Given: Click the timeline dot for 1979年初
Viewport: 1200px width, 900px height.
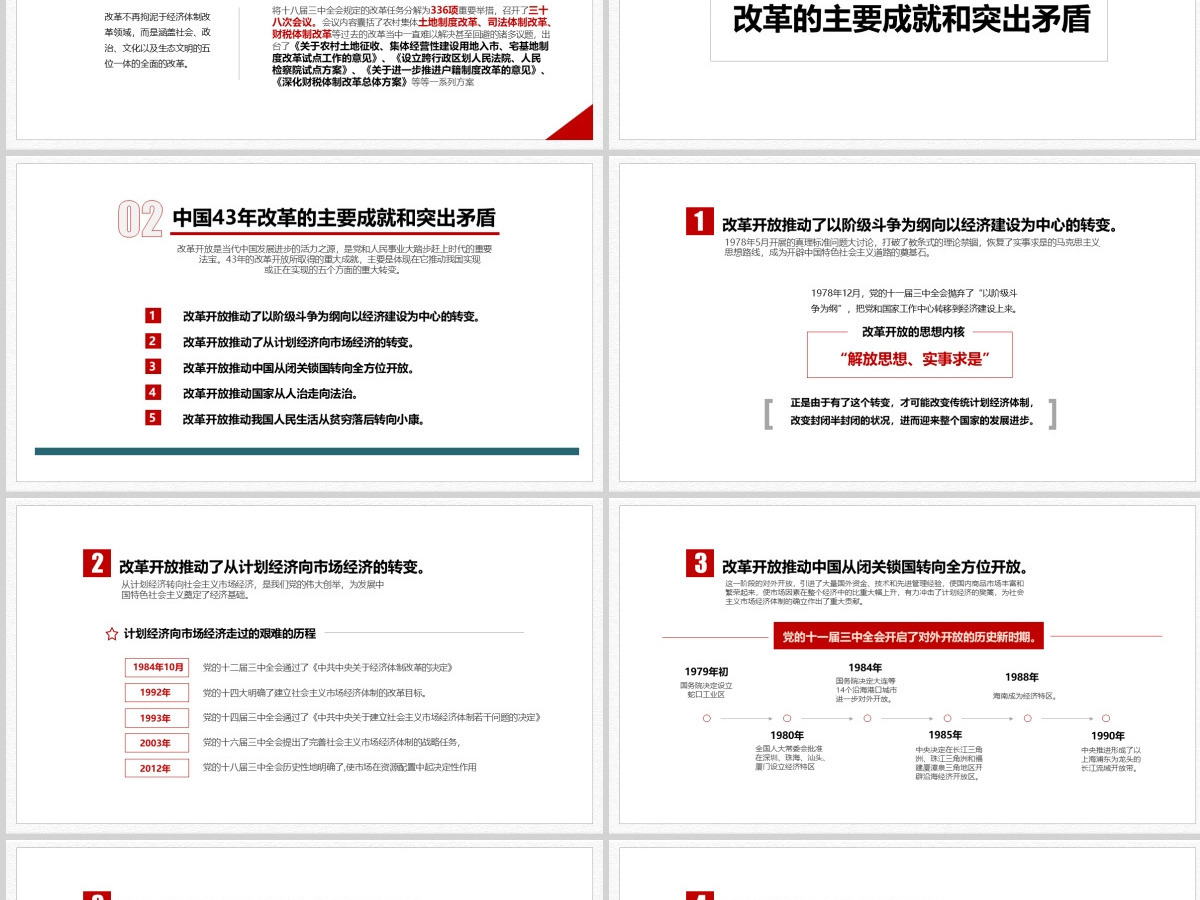Looking at the screenshot, I should [707, 718].
